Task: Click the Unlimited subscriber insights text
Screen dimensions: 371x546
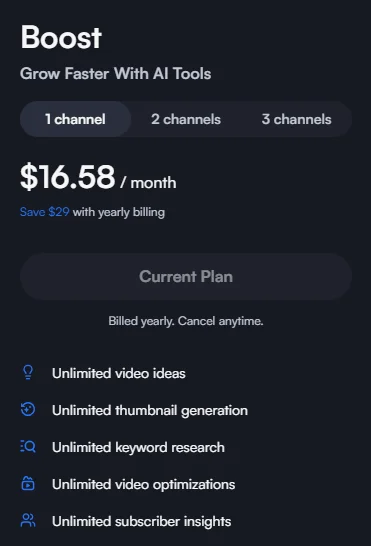Action: 141,521
